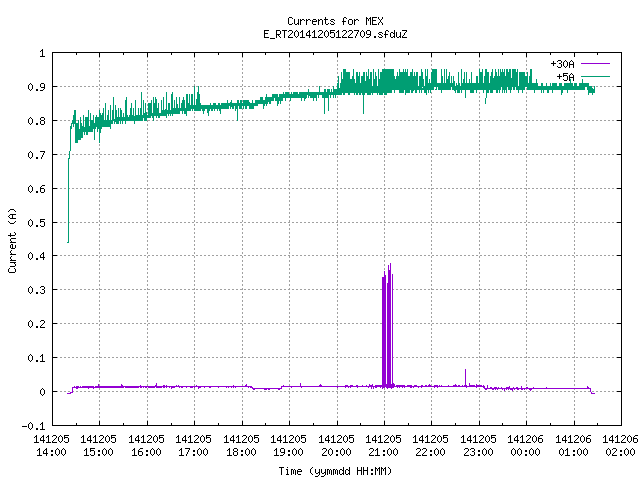Click the y-axis tick label "0.9"
The width and height of the screenshot is (640, 480).
point(36,87)
